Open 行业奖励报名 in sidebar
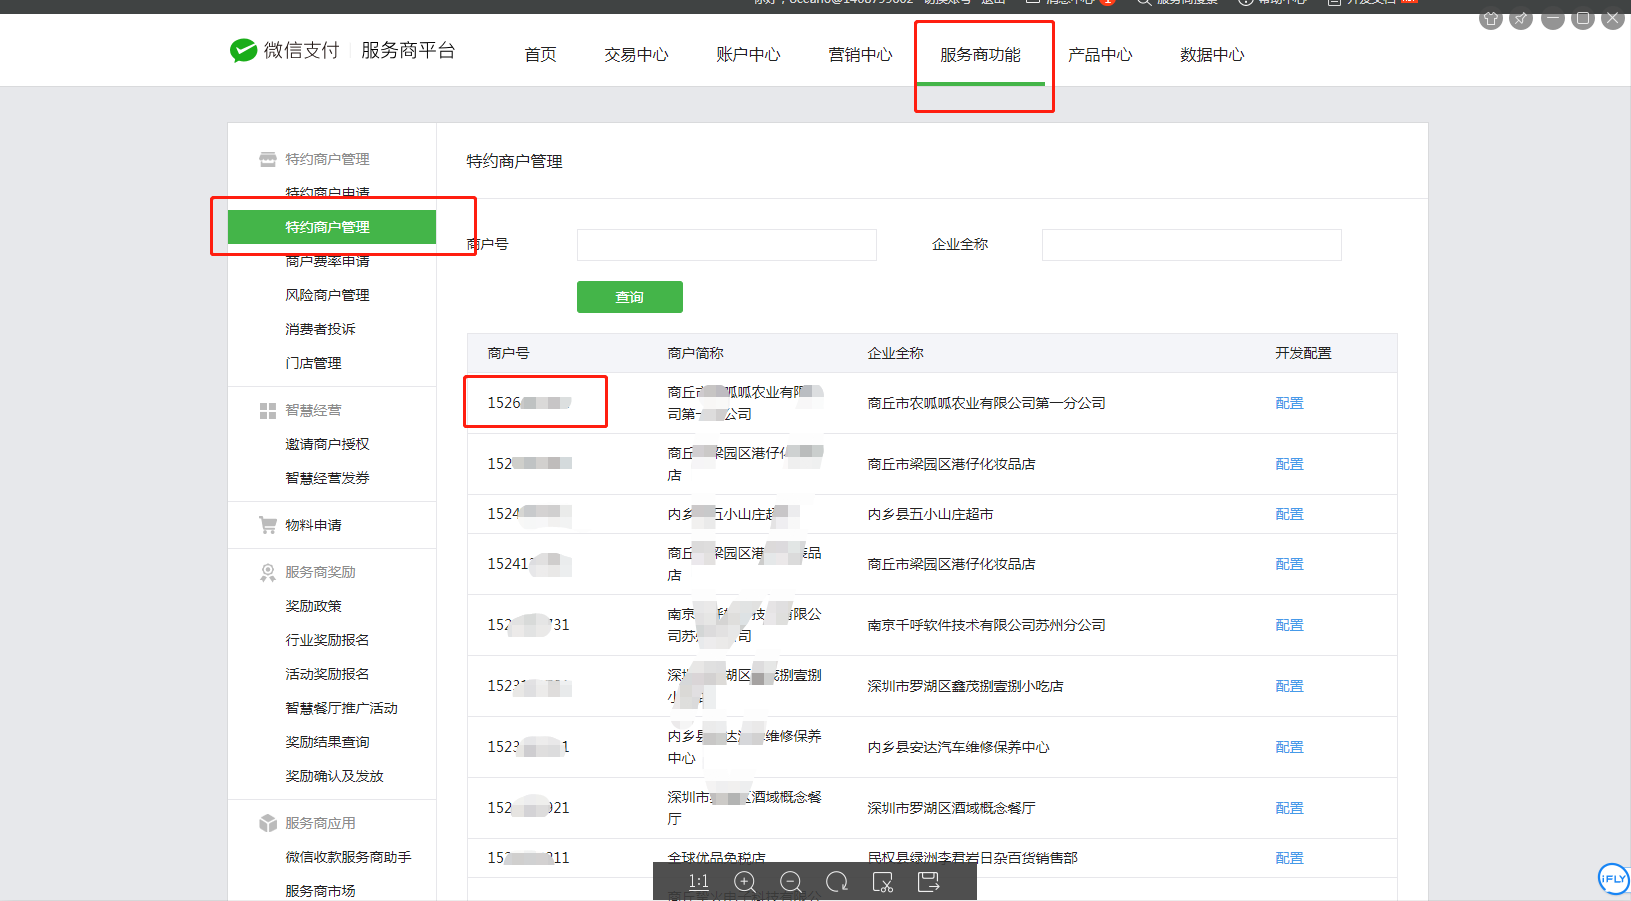The image size is (1631, 901). click(x=327, y=640)
